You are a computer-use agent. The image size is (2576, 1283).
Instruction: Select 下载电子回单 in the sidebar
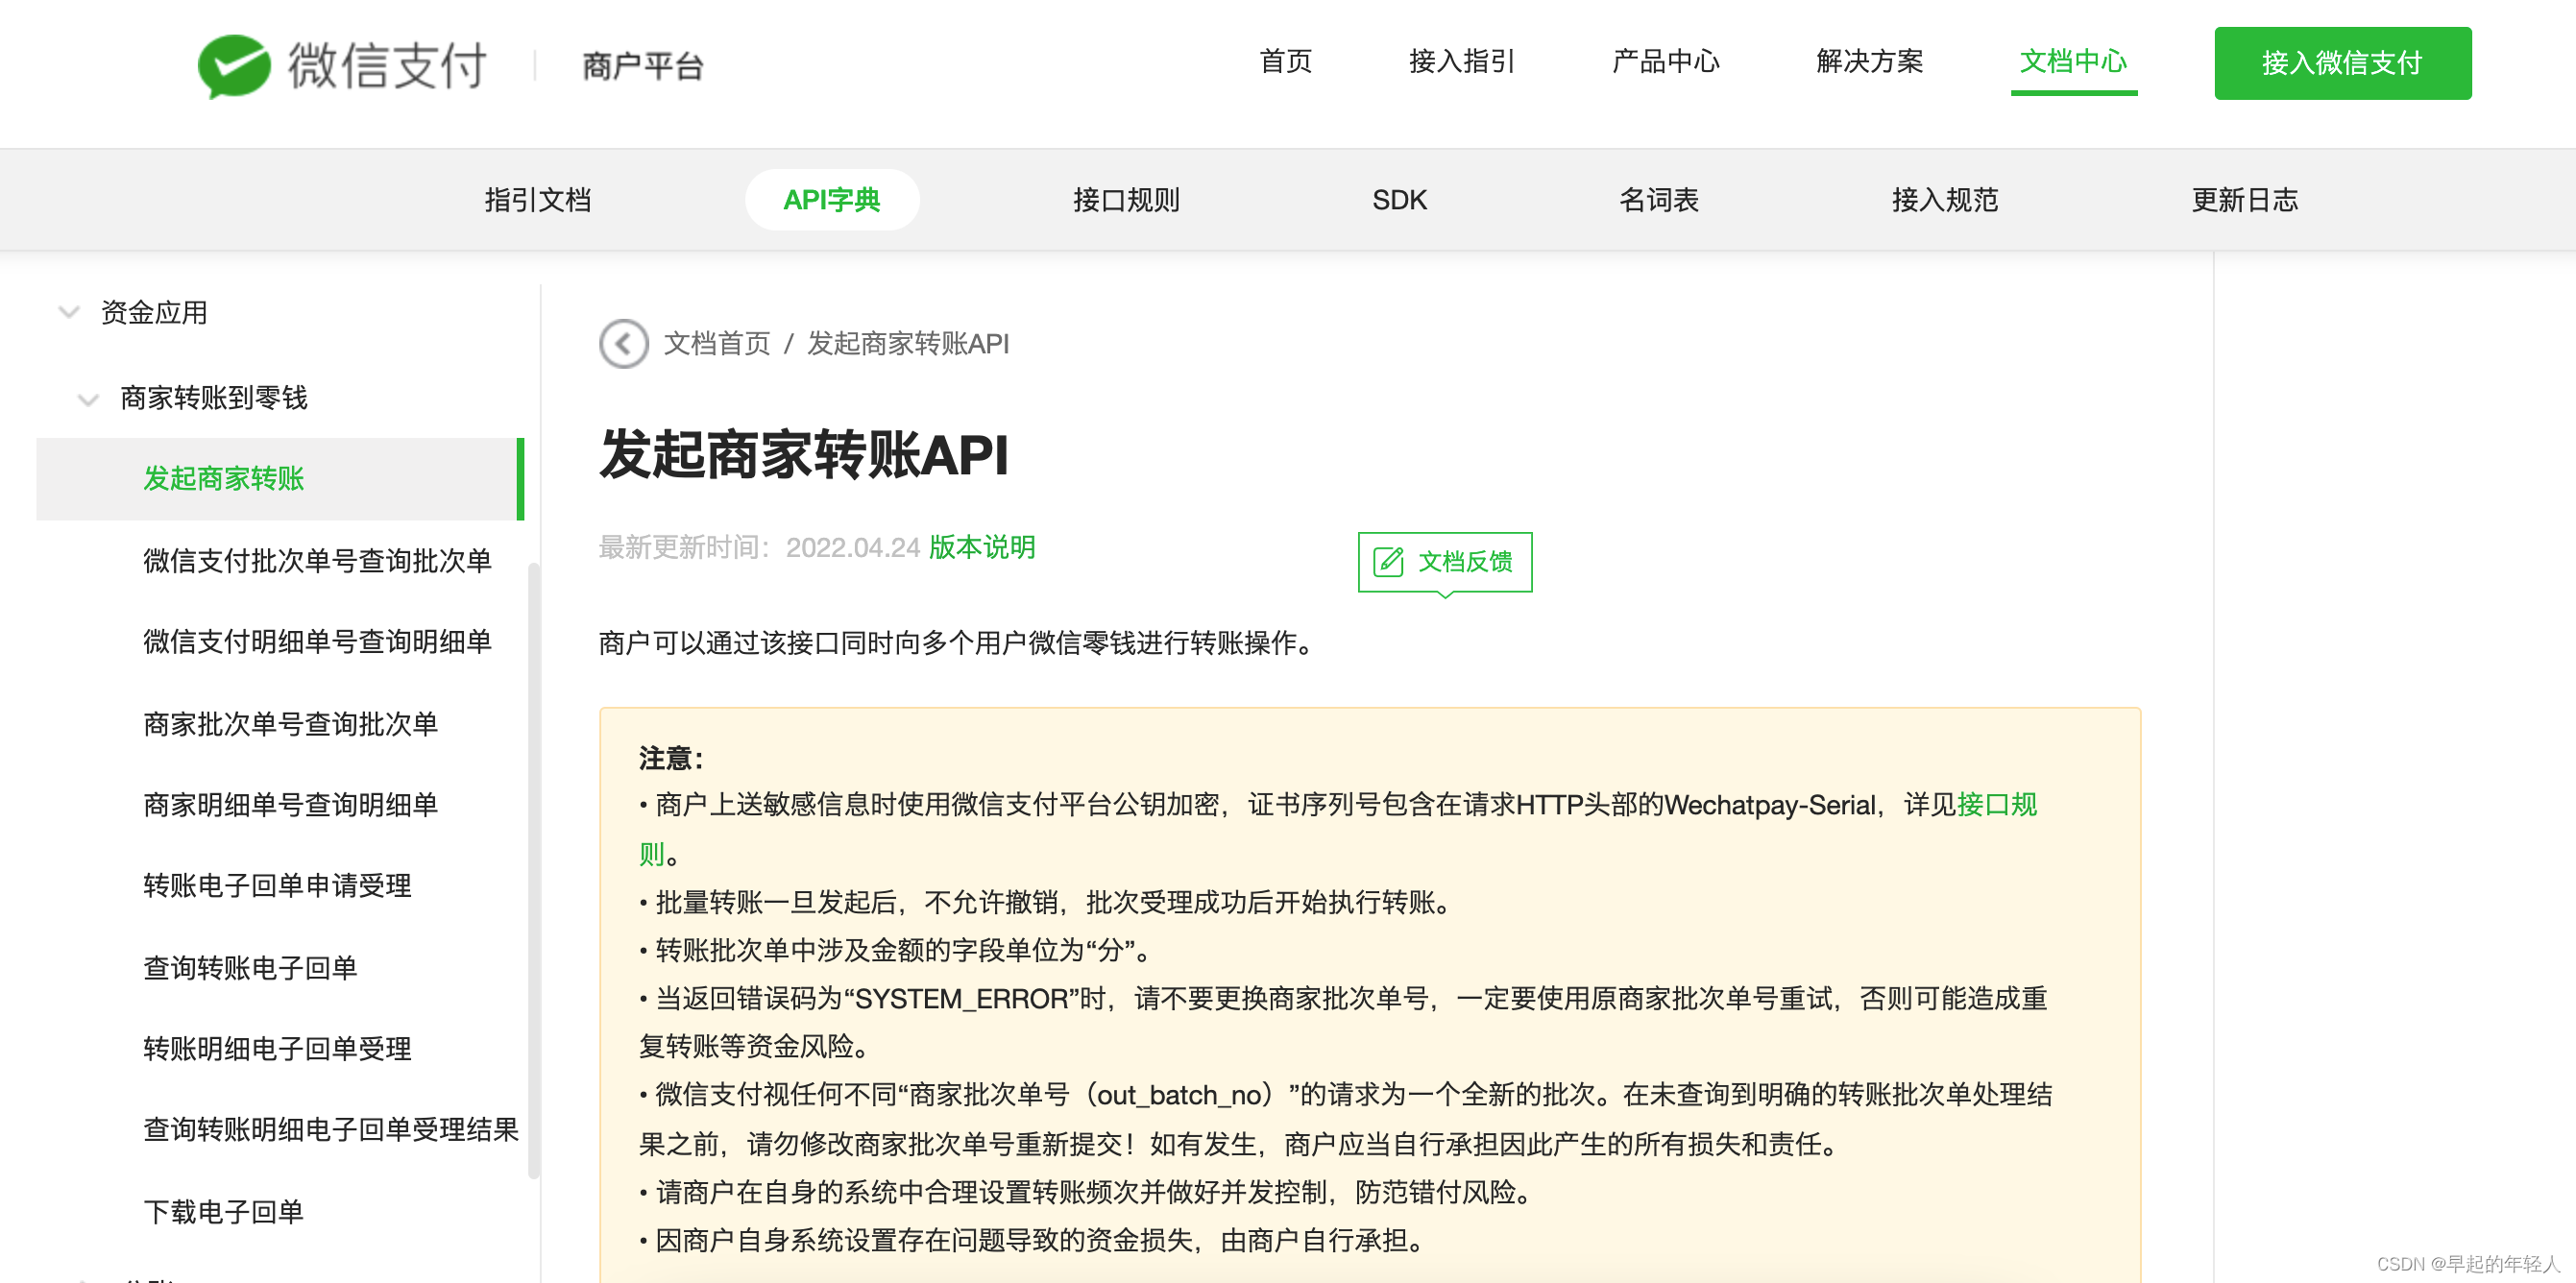tap(223, 1212)
